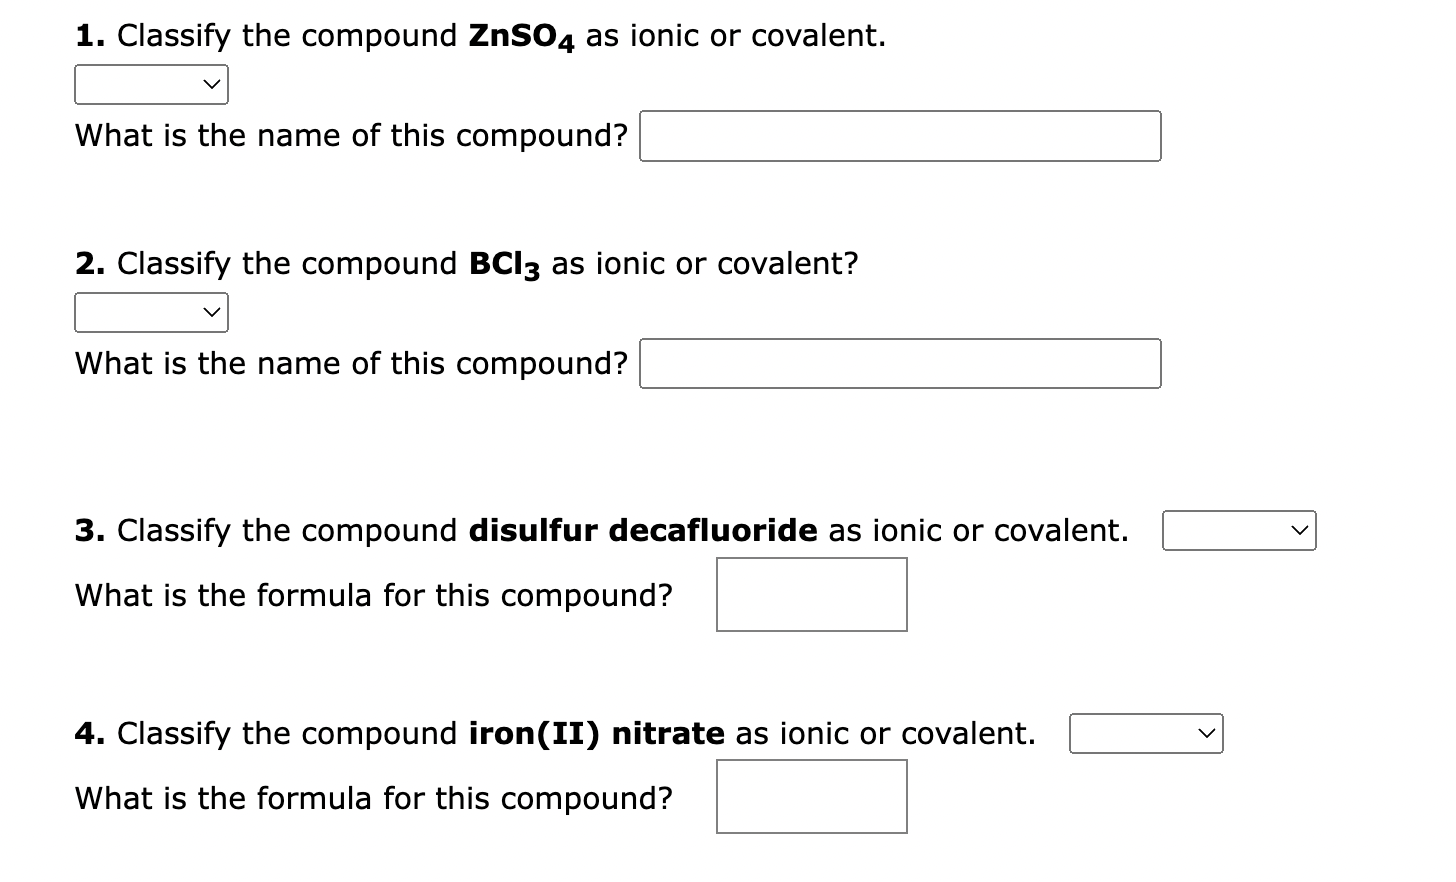Click the bold disulfur decafluoride text
Screen dimensions: 1456x882
(x=644, y=530)
